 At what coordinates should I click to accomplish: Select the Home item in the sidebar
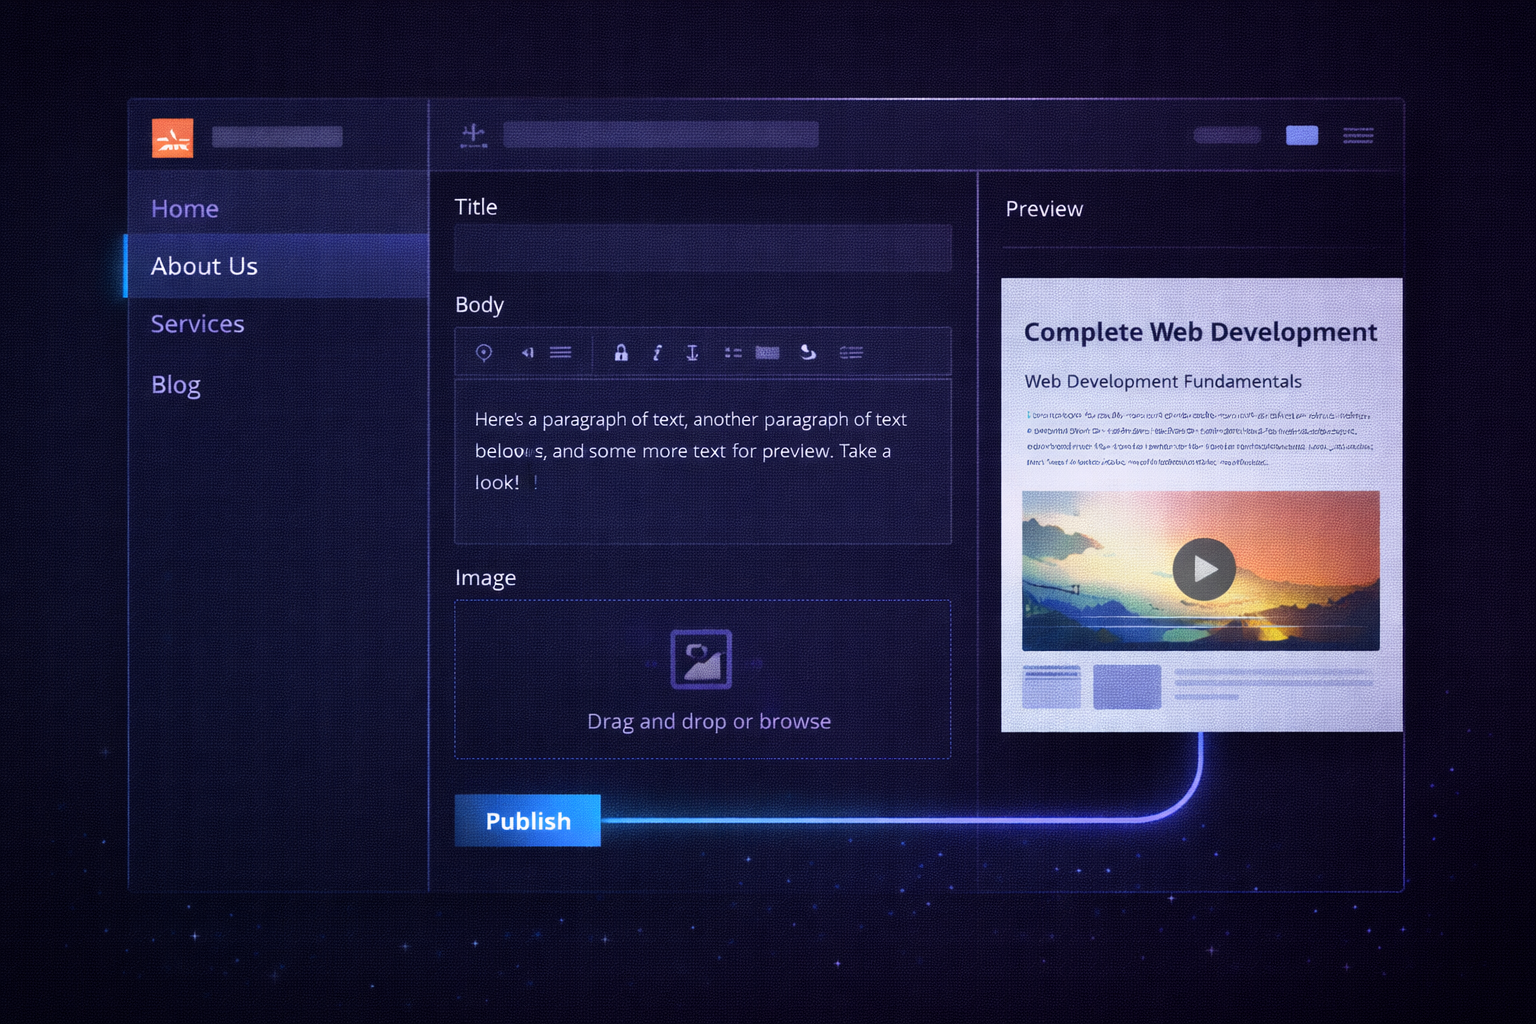tap(185, 208)
